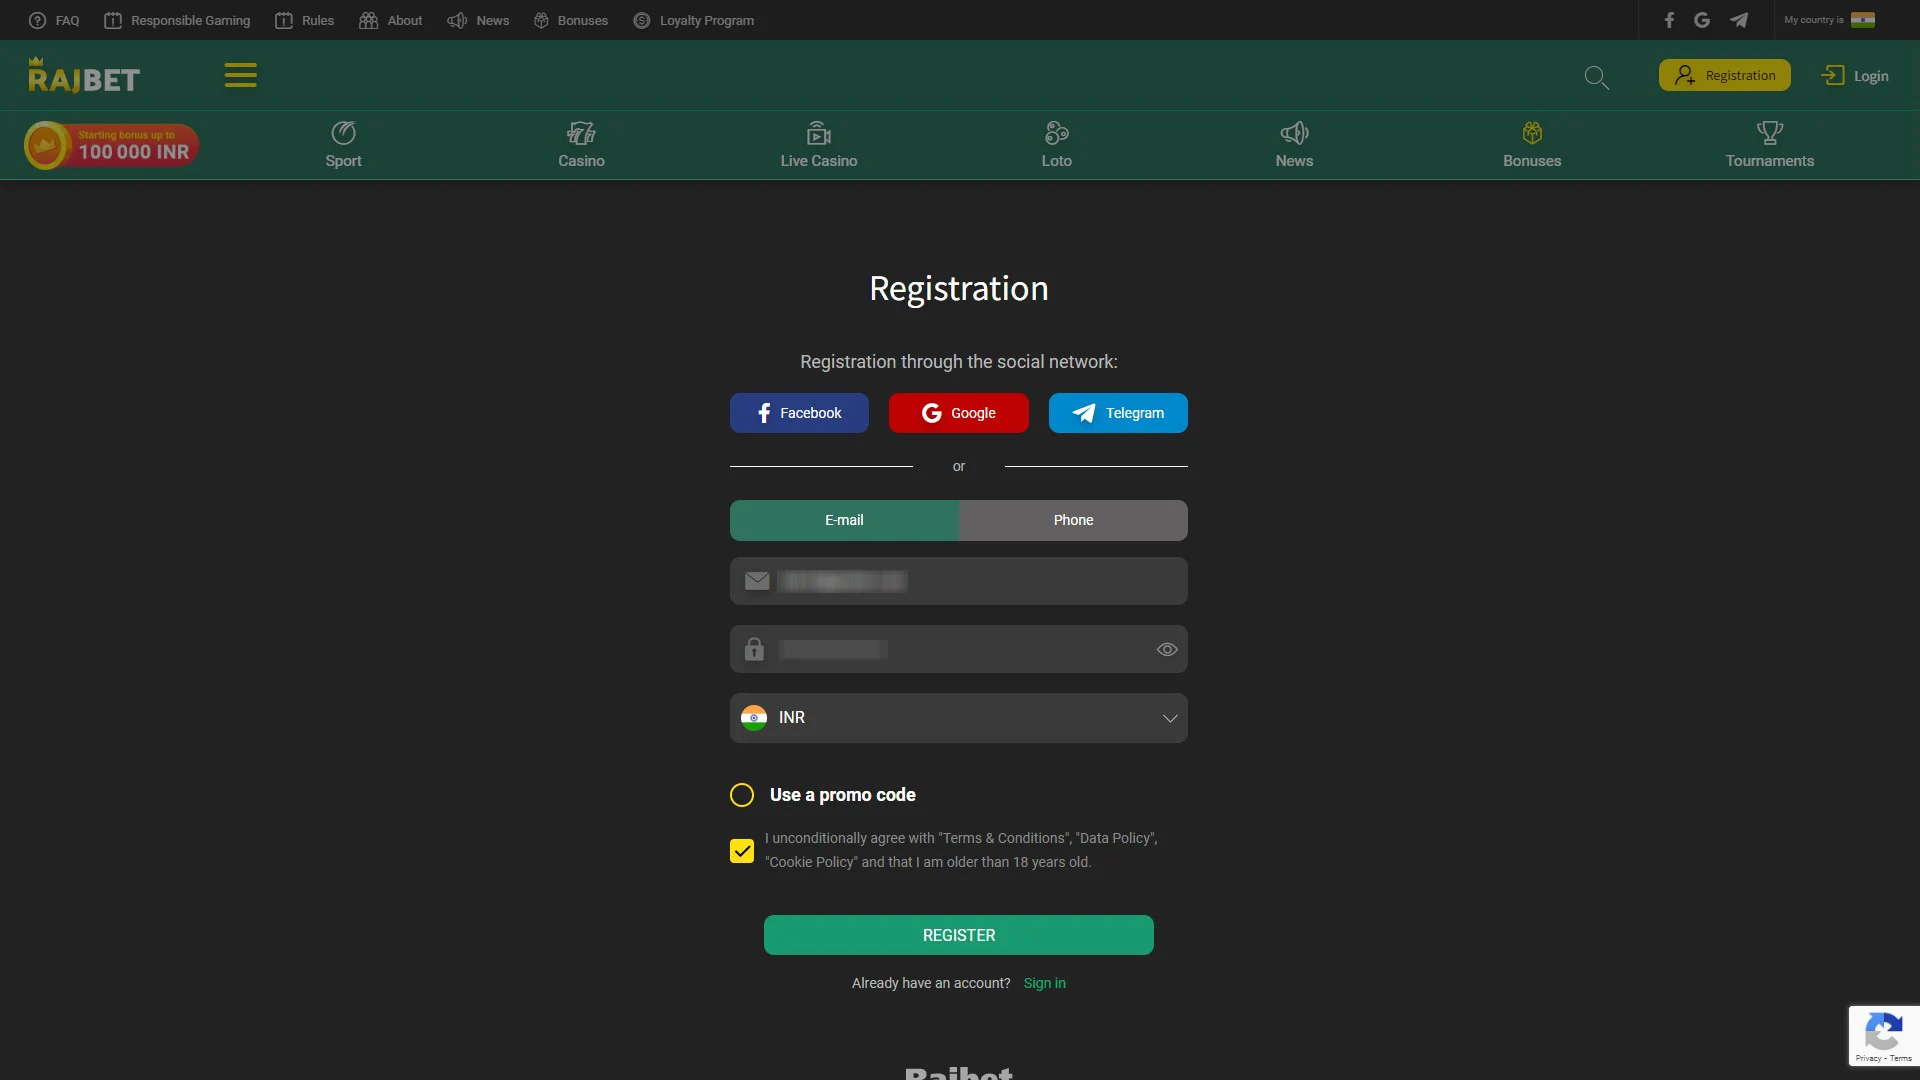Switch to the Phone registration tab
This screenshot has width=1920, height=1080.
click(x=1073, y=520)
